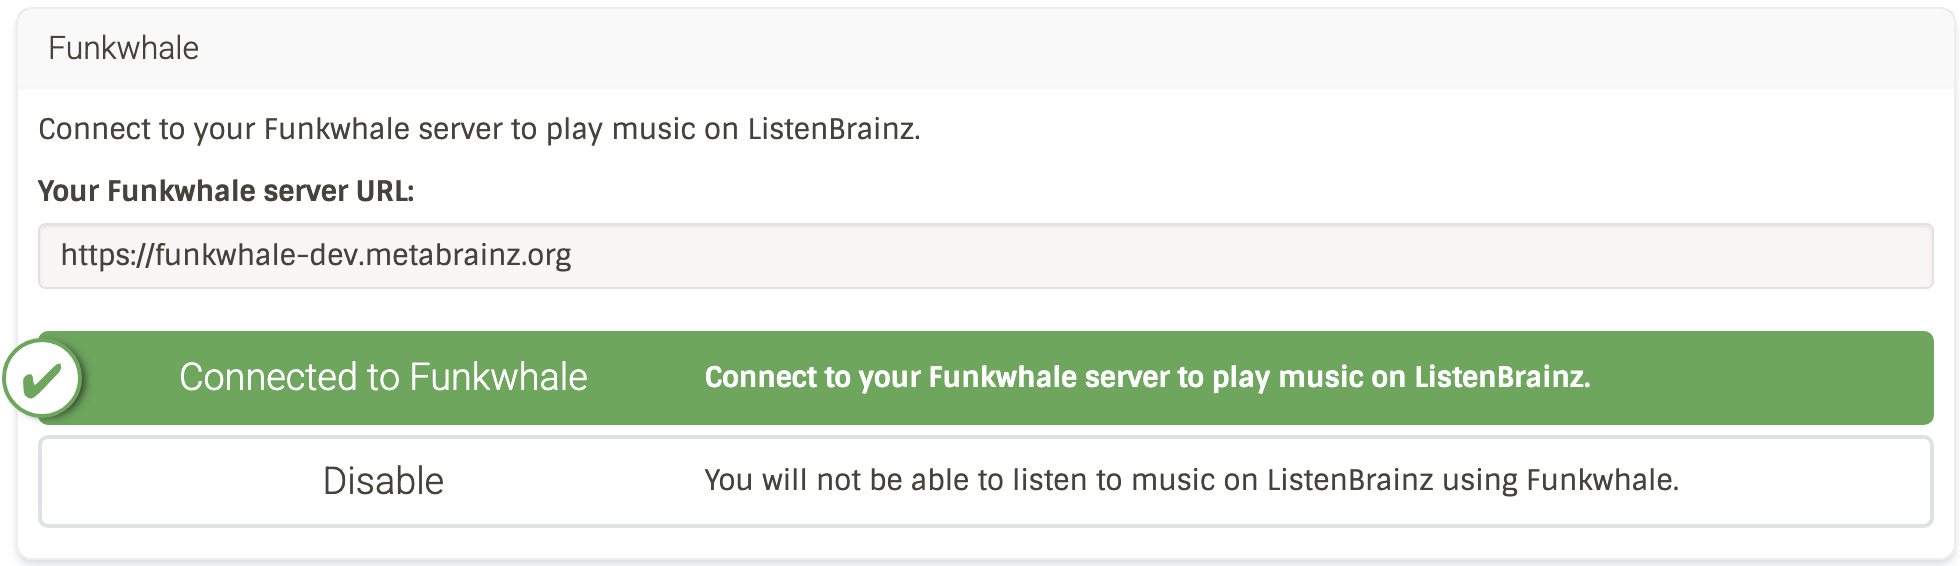Click into the Funkwhale server URL field
The image size is (1960, 566).
(986, 256)
